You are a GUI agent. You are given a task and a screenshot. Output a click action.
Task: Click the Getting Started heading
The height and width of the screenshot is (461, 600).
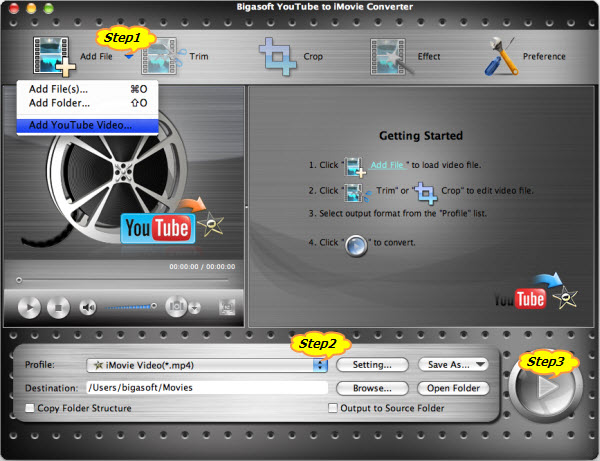click(421, 135)
